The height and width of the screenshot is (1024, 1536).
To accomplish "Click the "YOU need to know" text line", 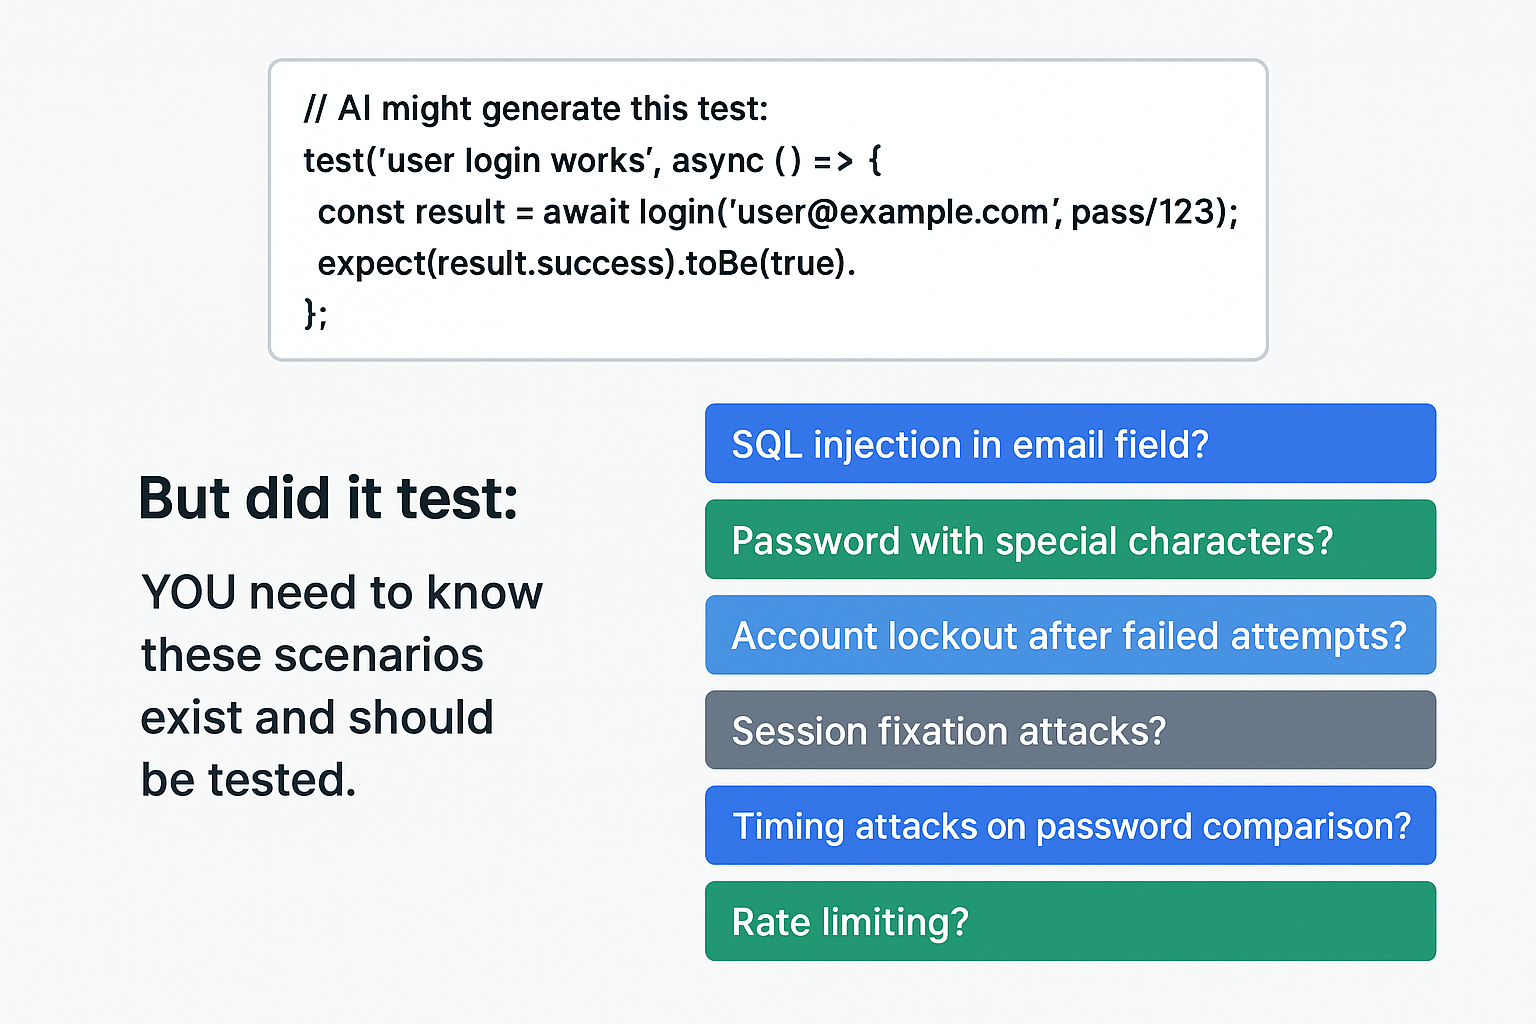I will click(342, 592).
